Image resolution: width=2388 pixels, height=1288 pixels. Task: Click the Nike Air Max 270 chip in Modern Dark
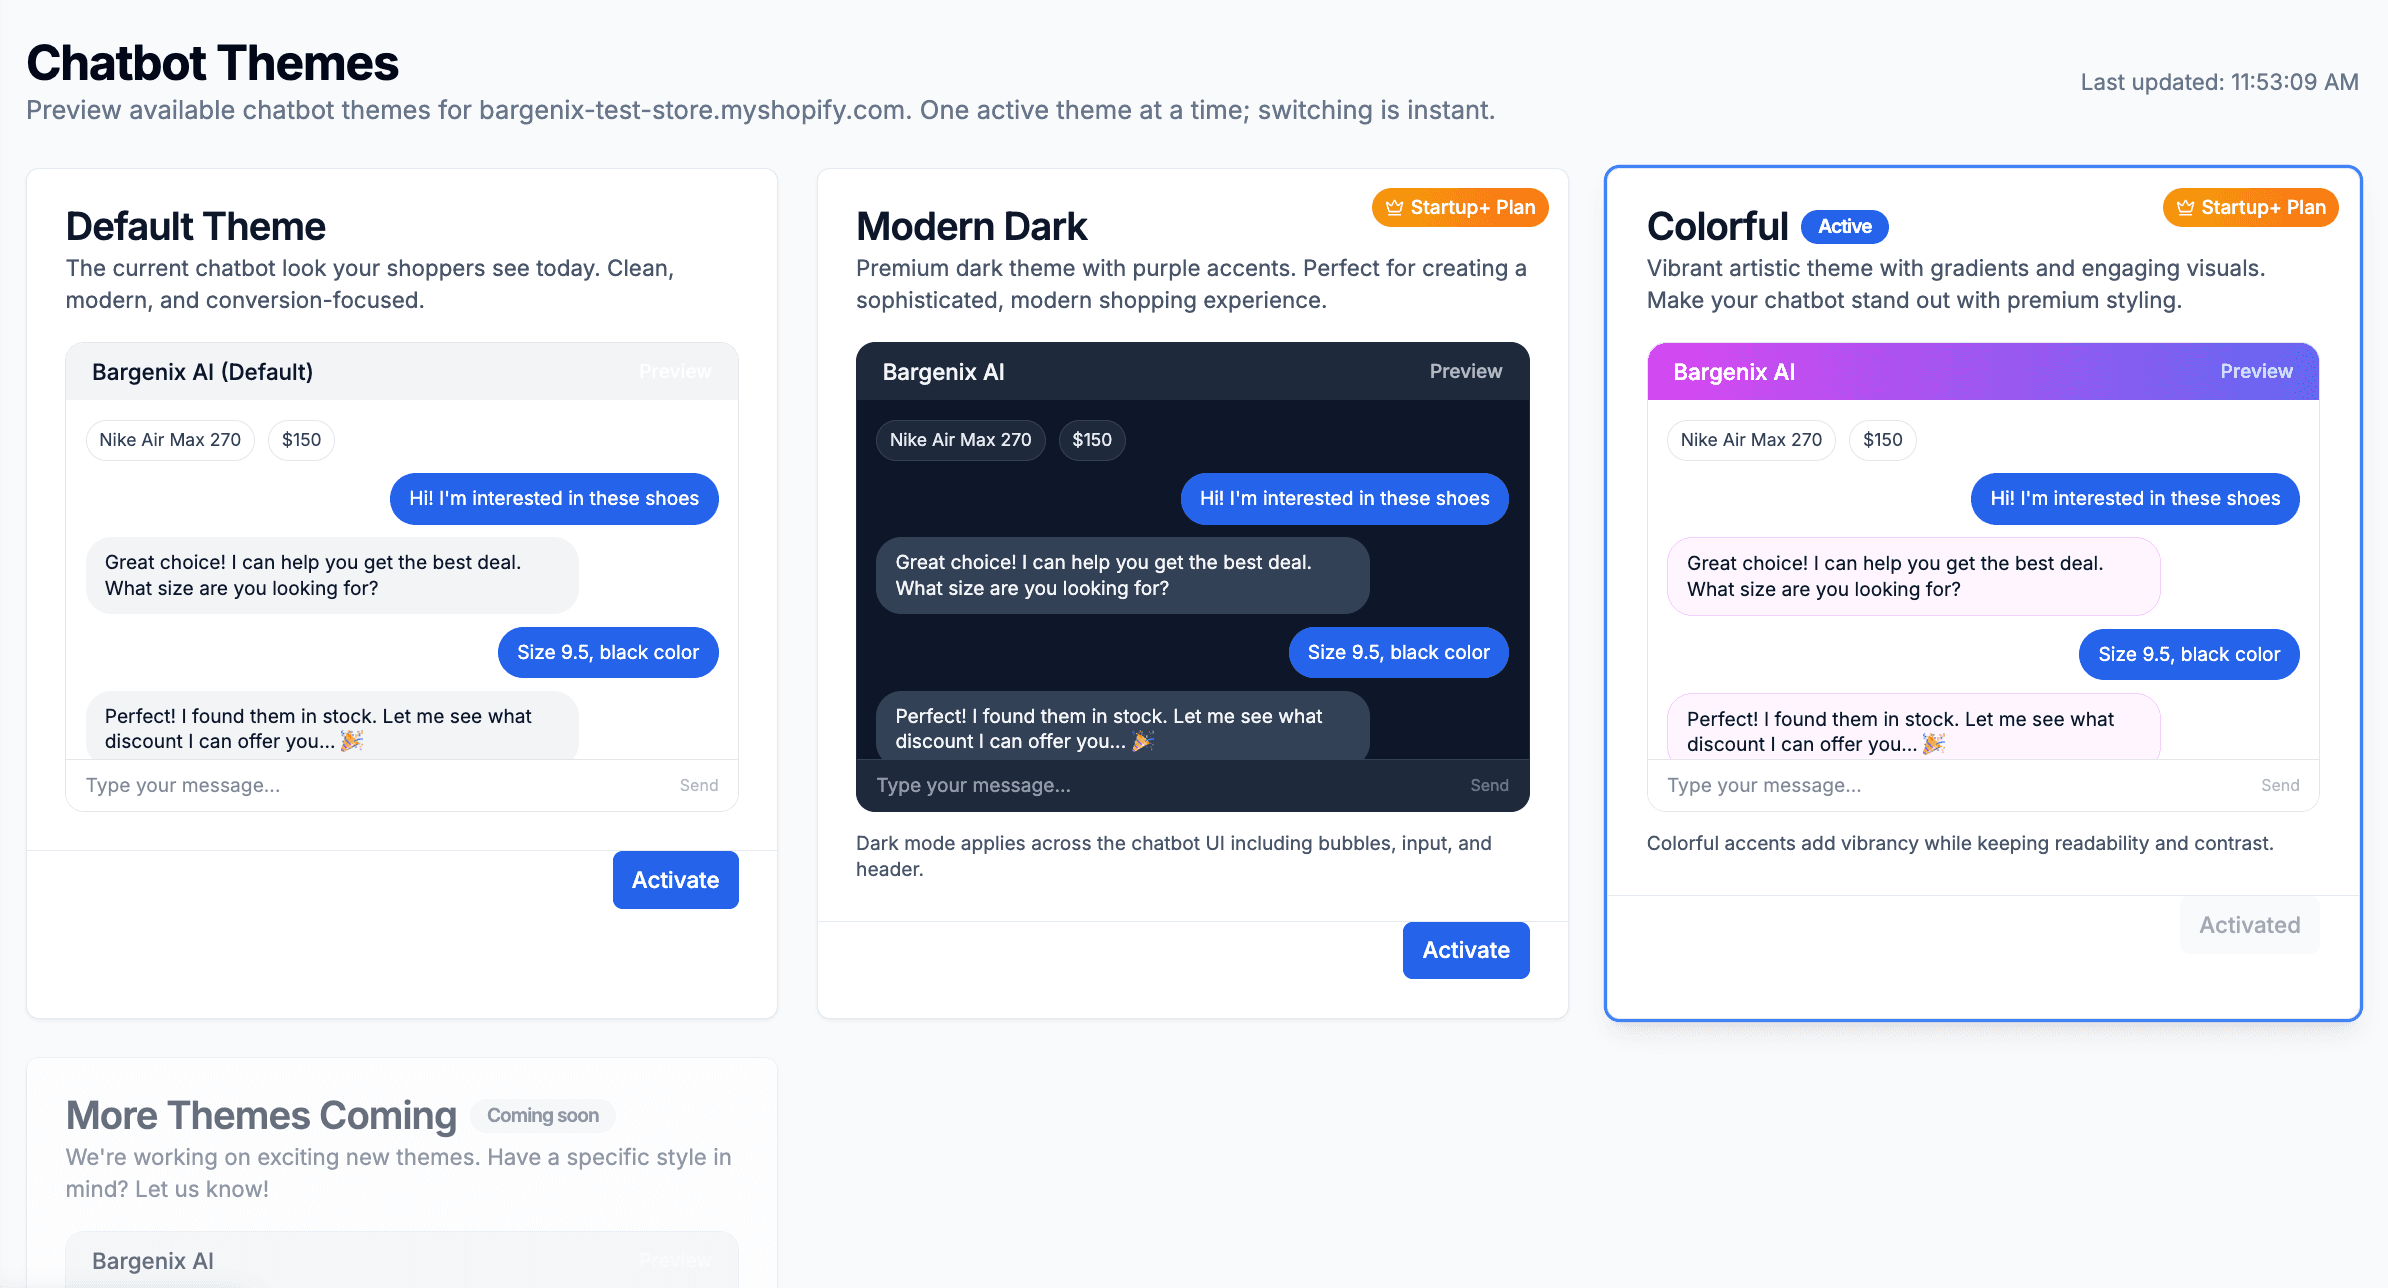[x=960, y=439]
